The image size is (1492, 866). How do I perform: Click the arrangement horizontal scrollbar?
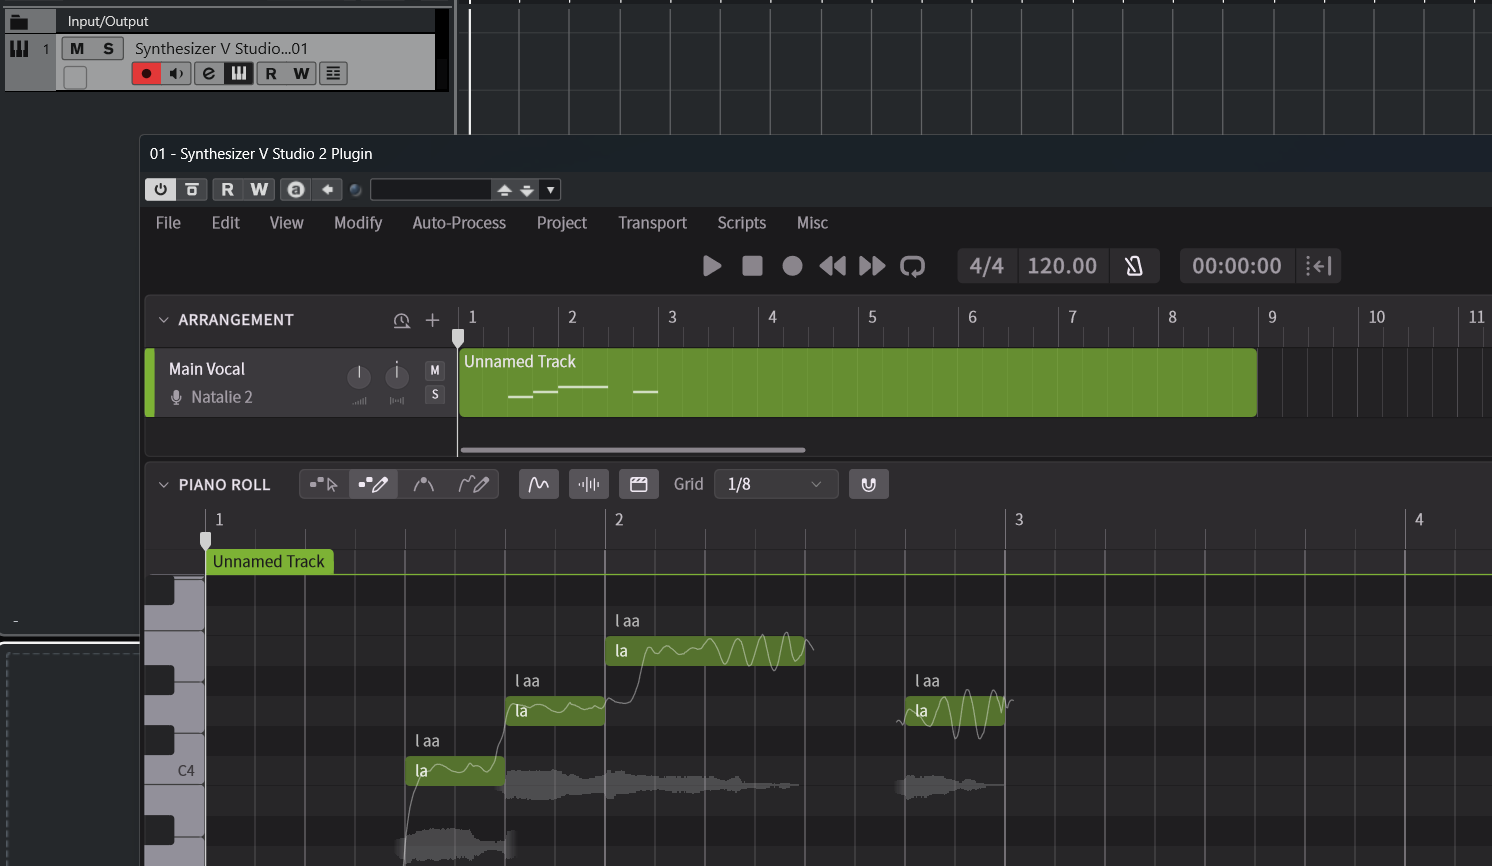[x=632, y=450]
